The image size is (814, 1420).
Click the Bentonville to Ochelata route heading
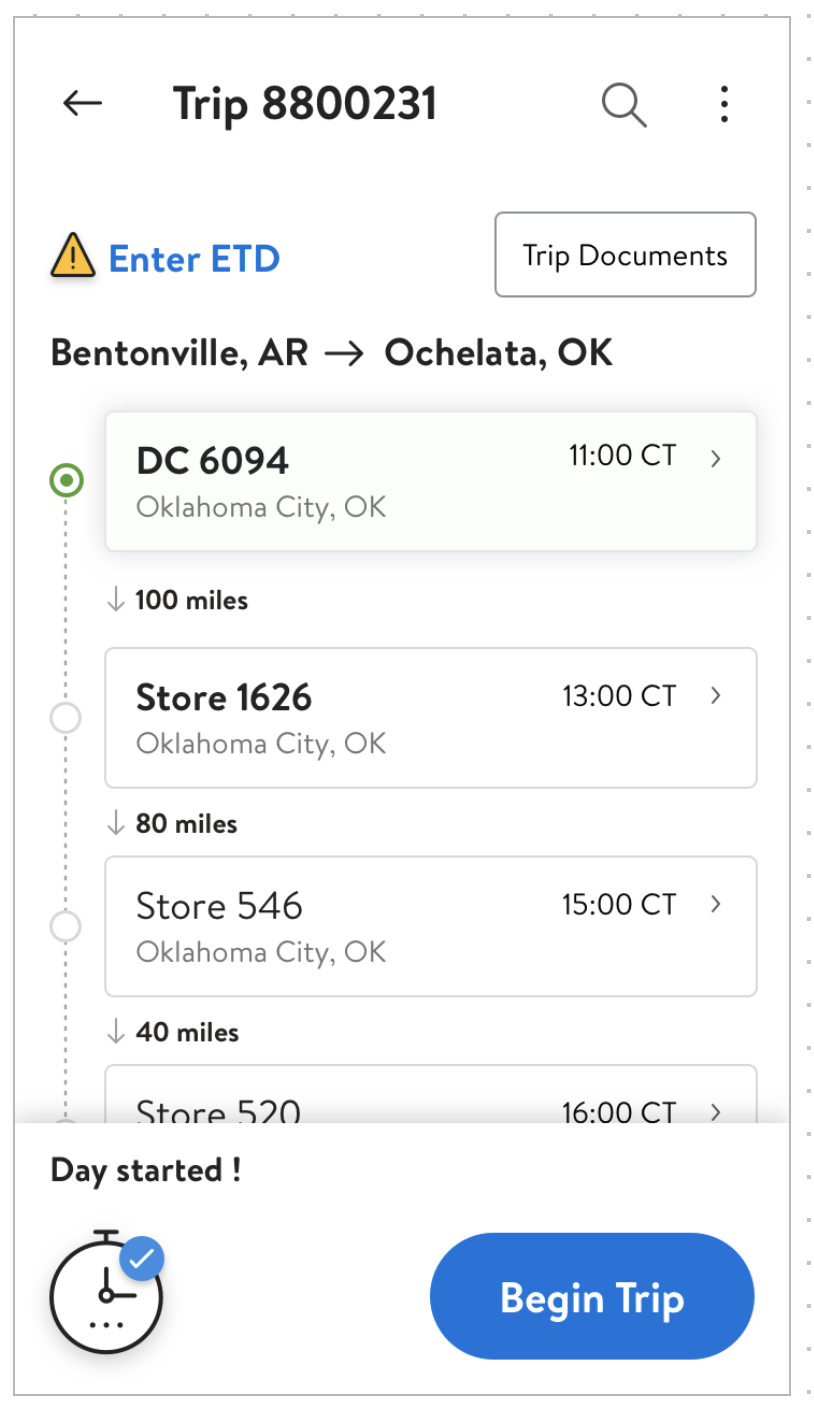[x=332, y=352]
